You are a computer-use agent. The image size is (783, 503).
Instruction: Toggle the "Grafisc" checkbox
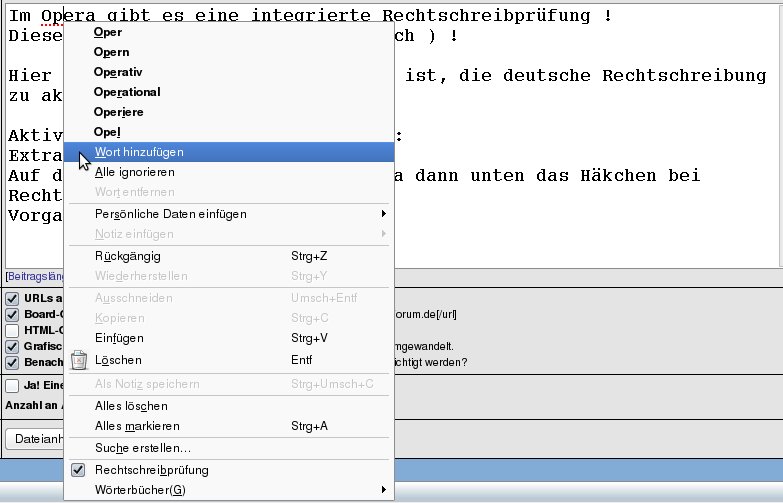point(12,347)
